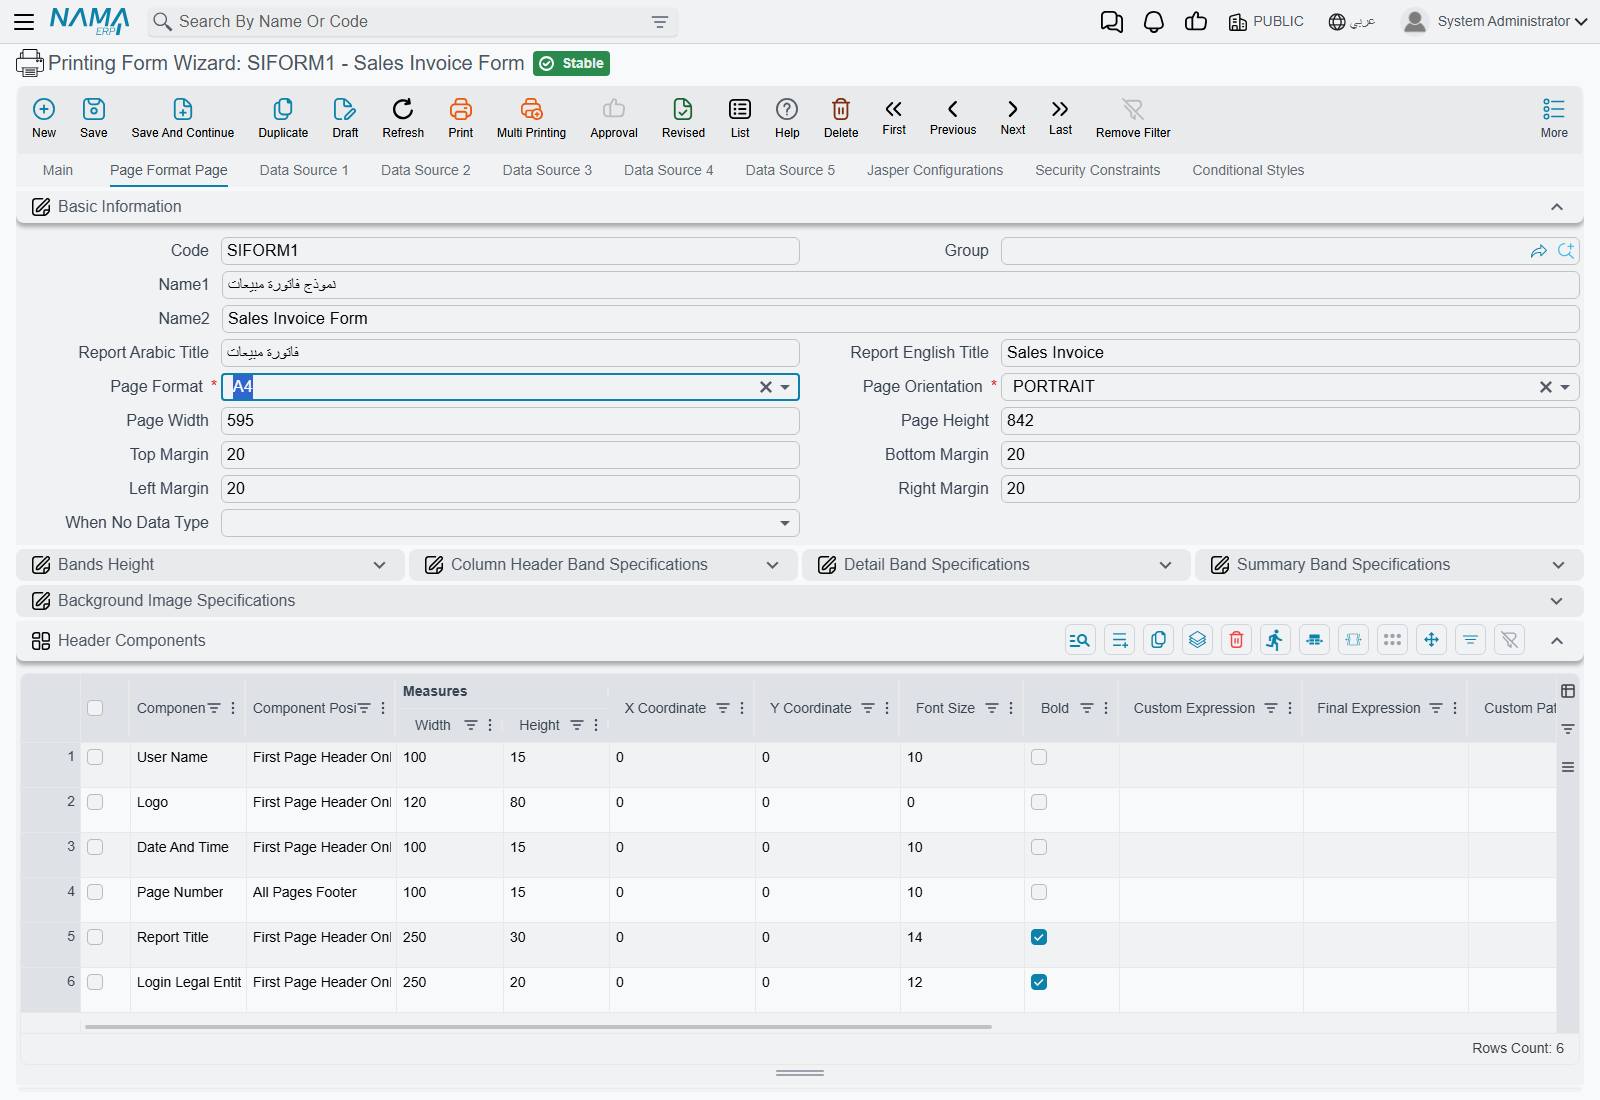Collapse the Basic Information section
This screenshot has height=1100, width=1600.
click(x=1557, y=207)
